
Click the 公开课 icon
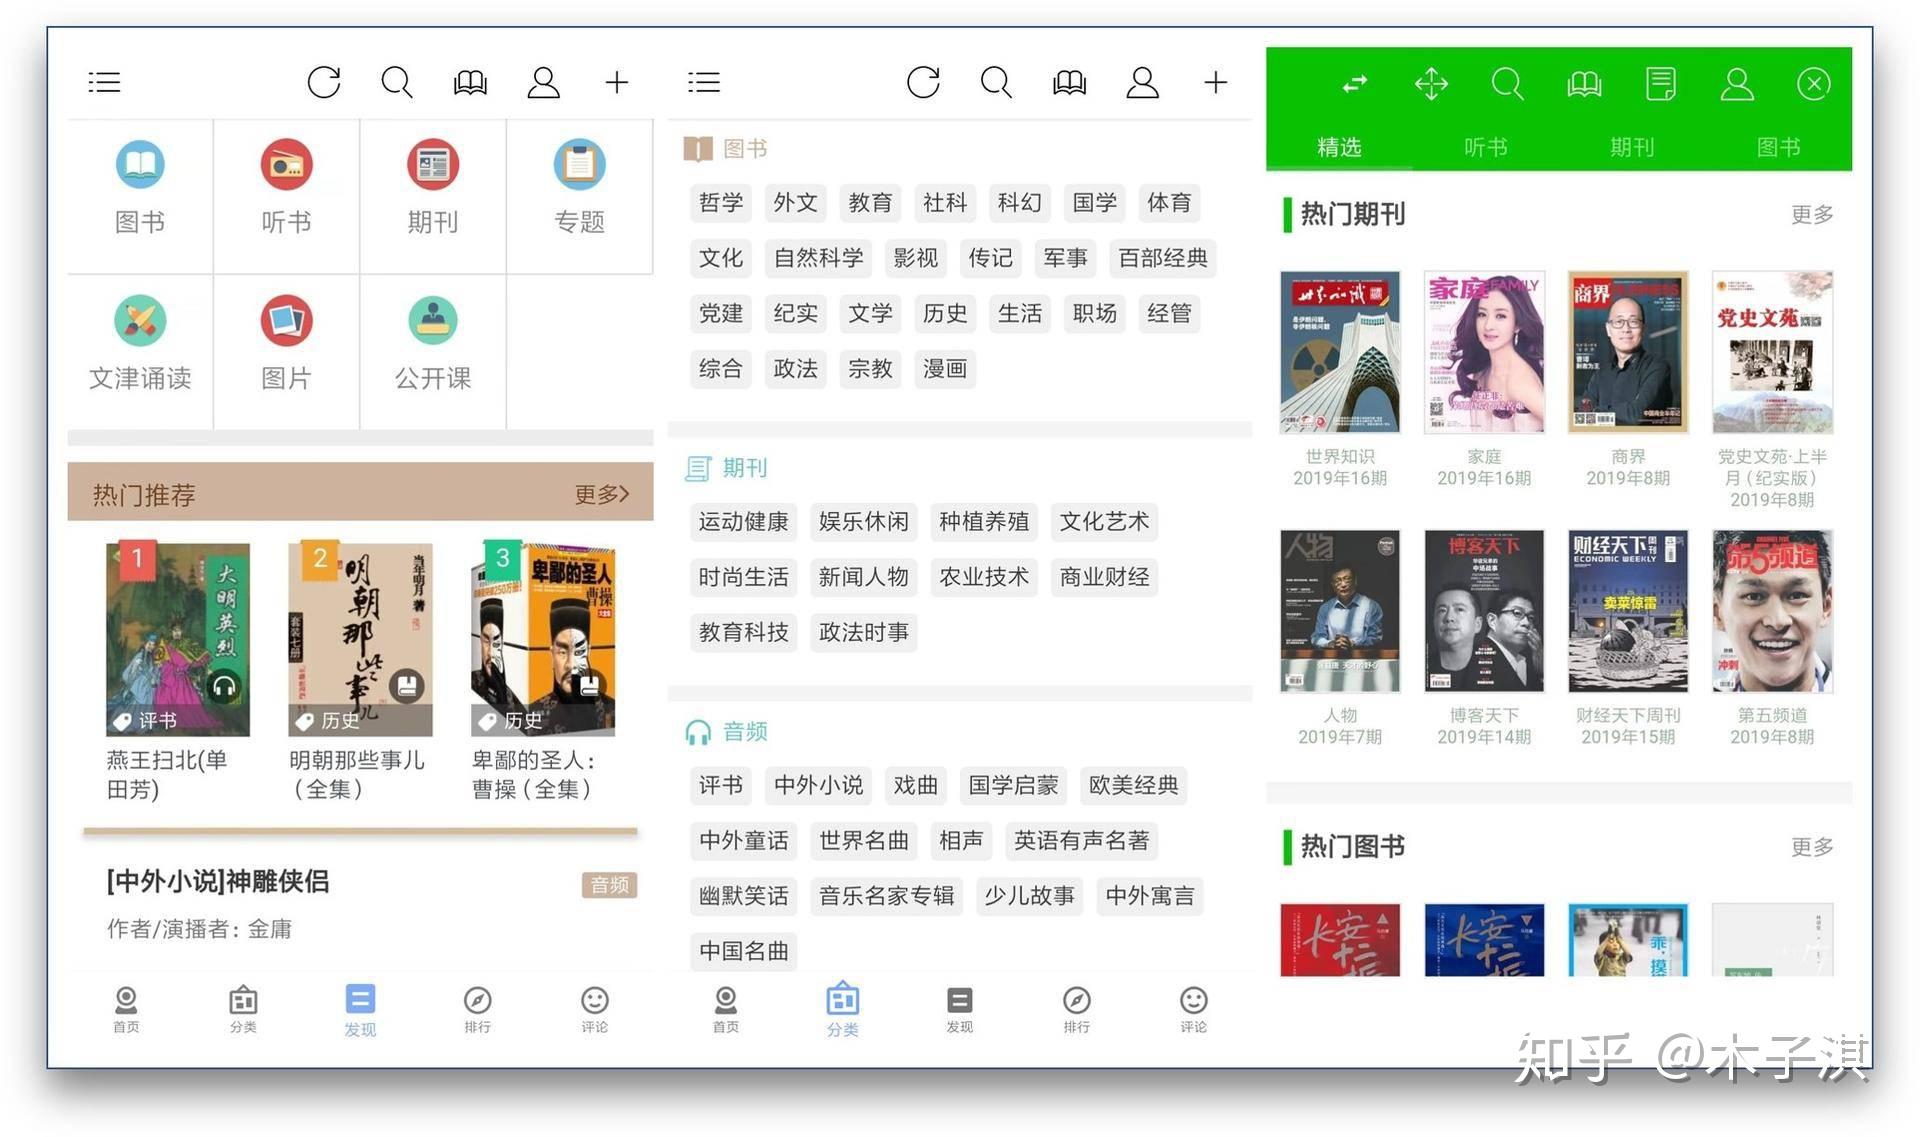432,322
